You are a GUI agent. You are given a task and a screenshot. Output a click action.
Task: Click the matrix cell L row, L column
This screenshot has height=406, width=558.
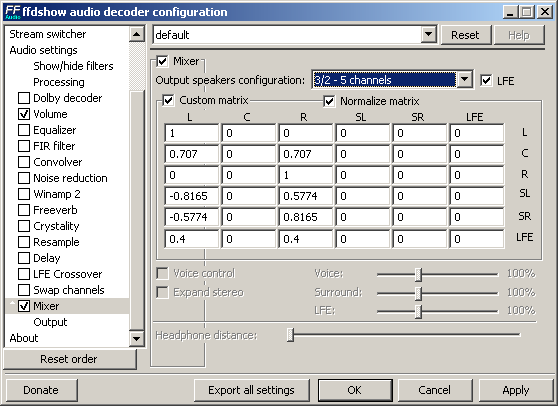coord(191,133)
